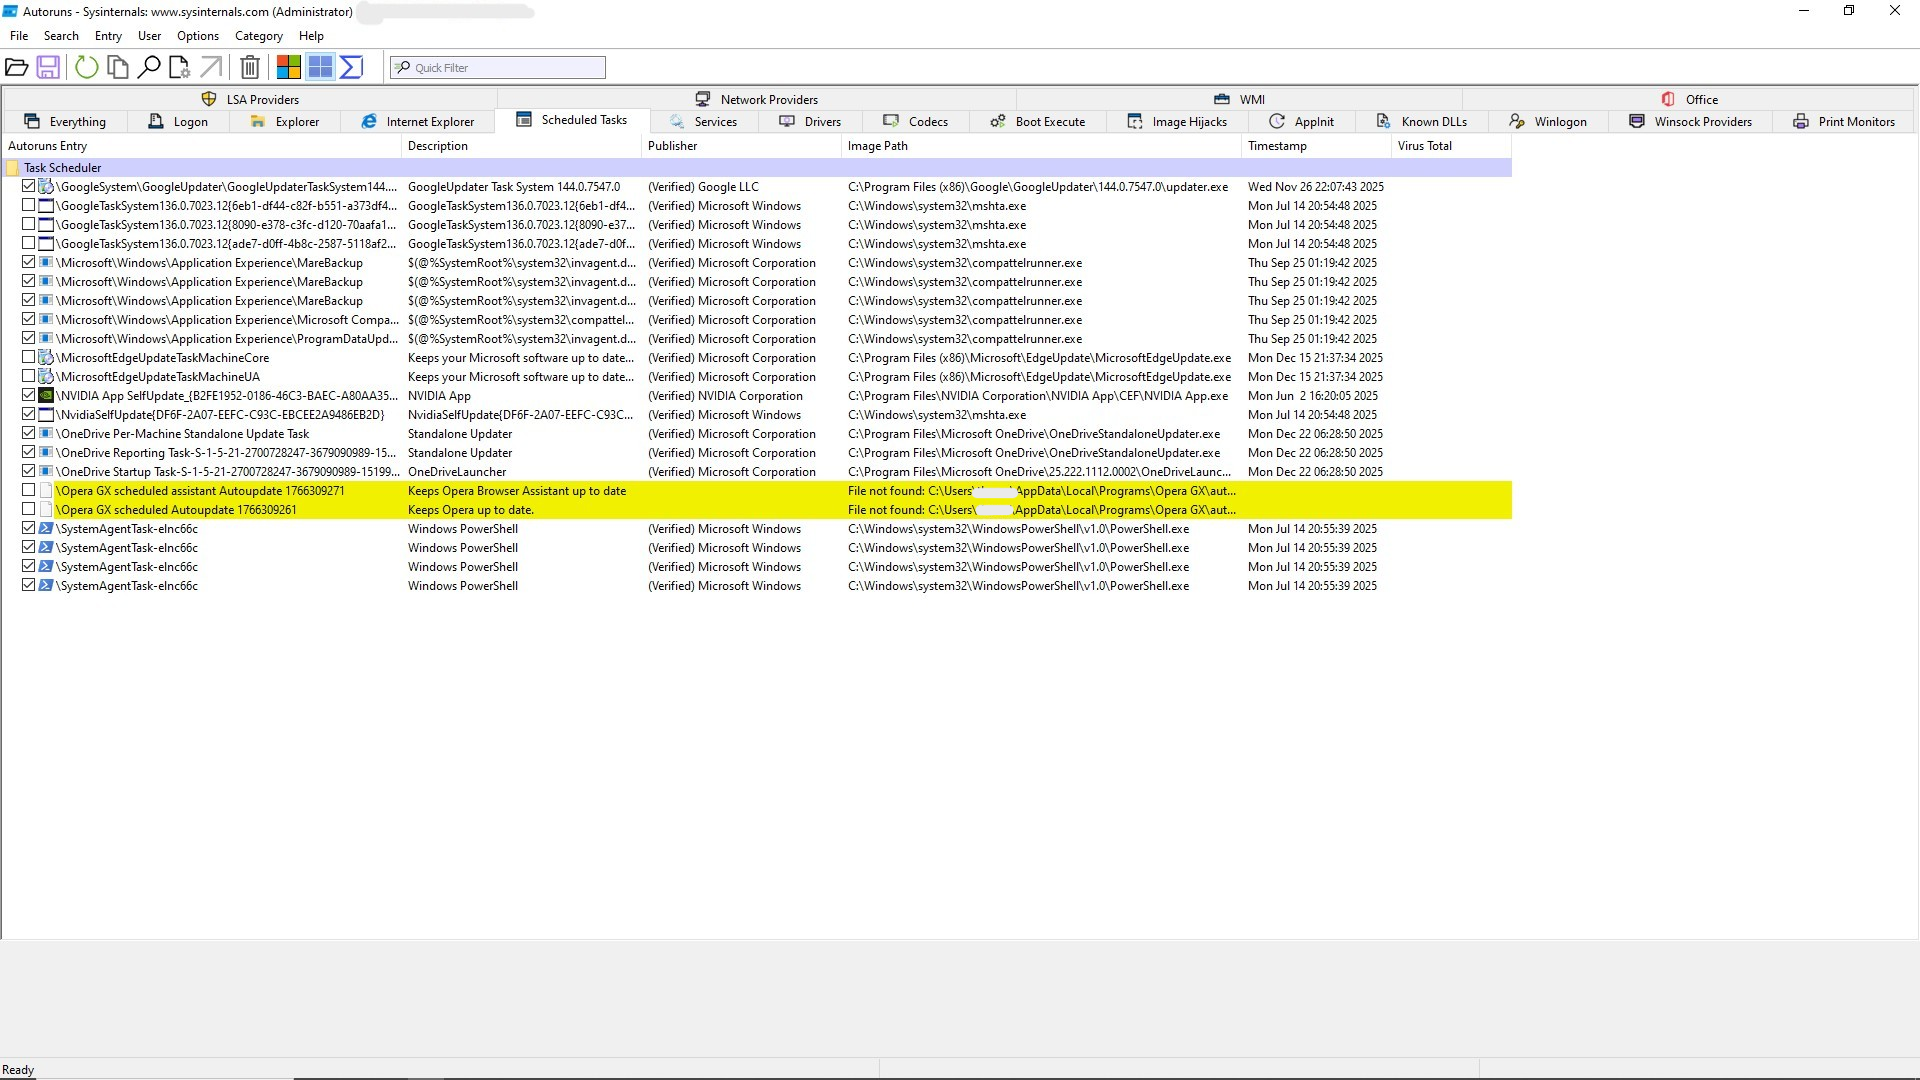Sort by the Virus Total column header
This screenshot has height=1080, width=1920.
[1451, 146]
